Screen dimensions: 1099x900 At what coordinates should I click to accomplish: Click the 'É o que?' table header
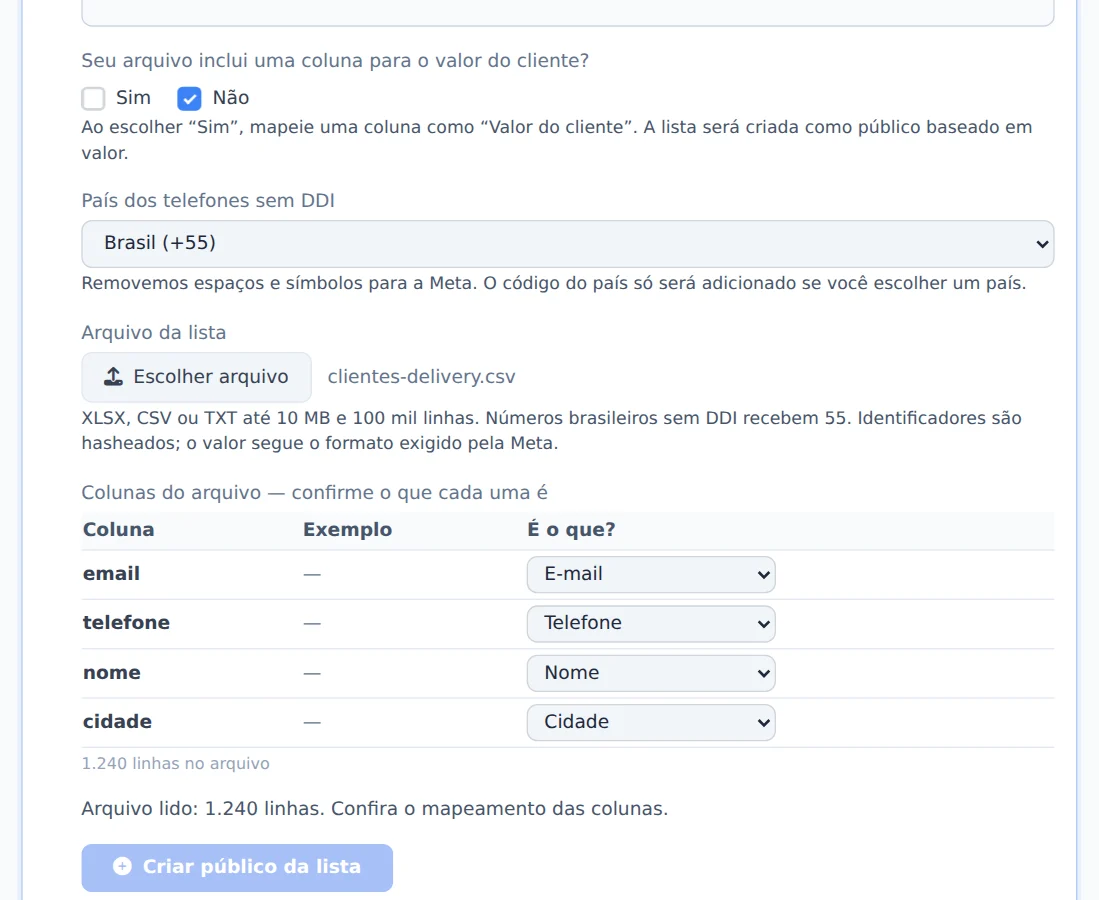pos(571,530)
